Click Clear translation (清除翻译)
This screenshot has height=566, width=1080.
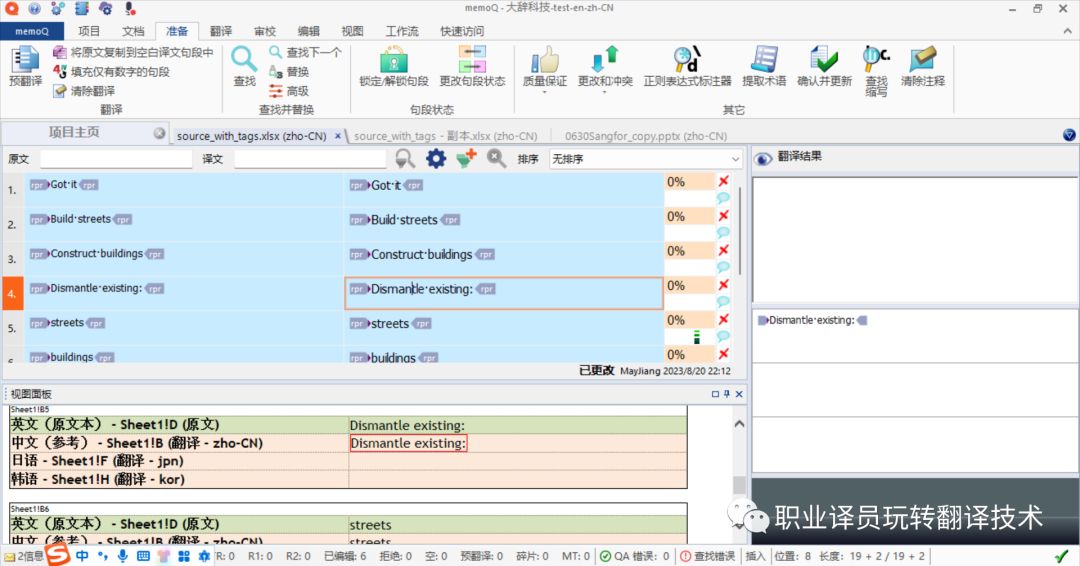tap(84, 91)
